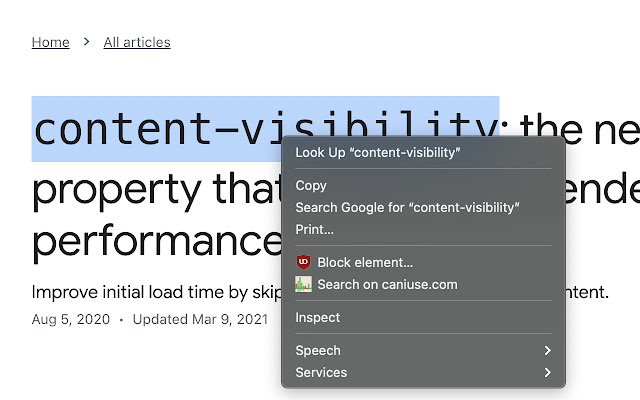Open the All articles breadcrumb link
Viewport: 640px width, 400px height.
coord(137,42)
